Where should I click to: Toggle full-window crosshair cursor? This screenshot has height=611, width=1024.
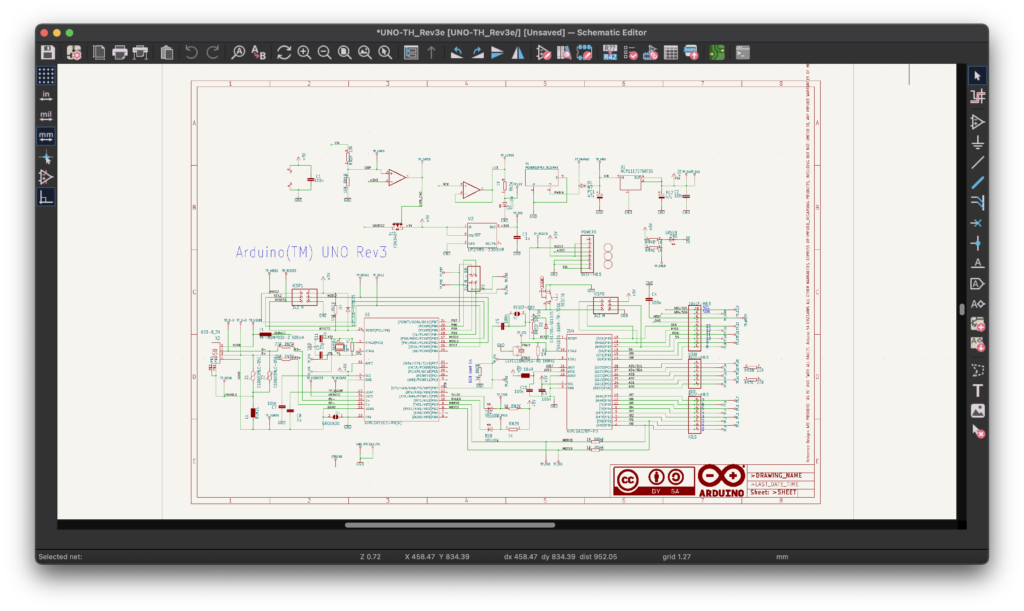(46, 157)
